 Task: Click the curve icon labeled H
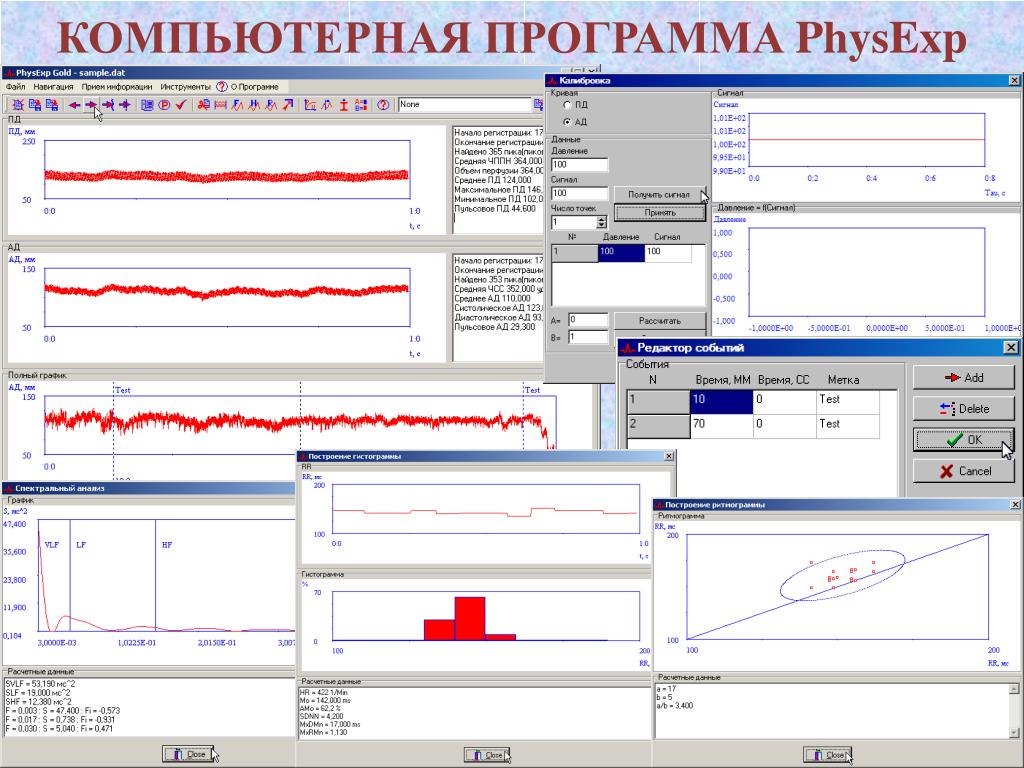coord(255,104)
